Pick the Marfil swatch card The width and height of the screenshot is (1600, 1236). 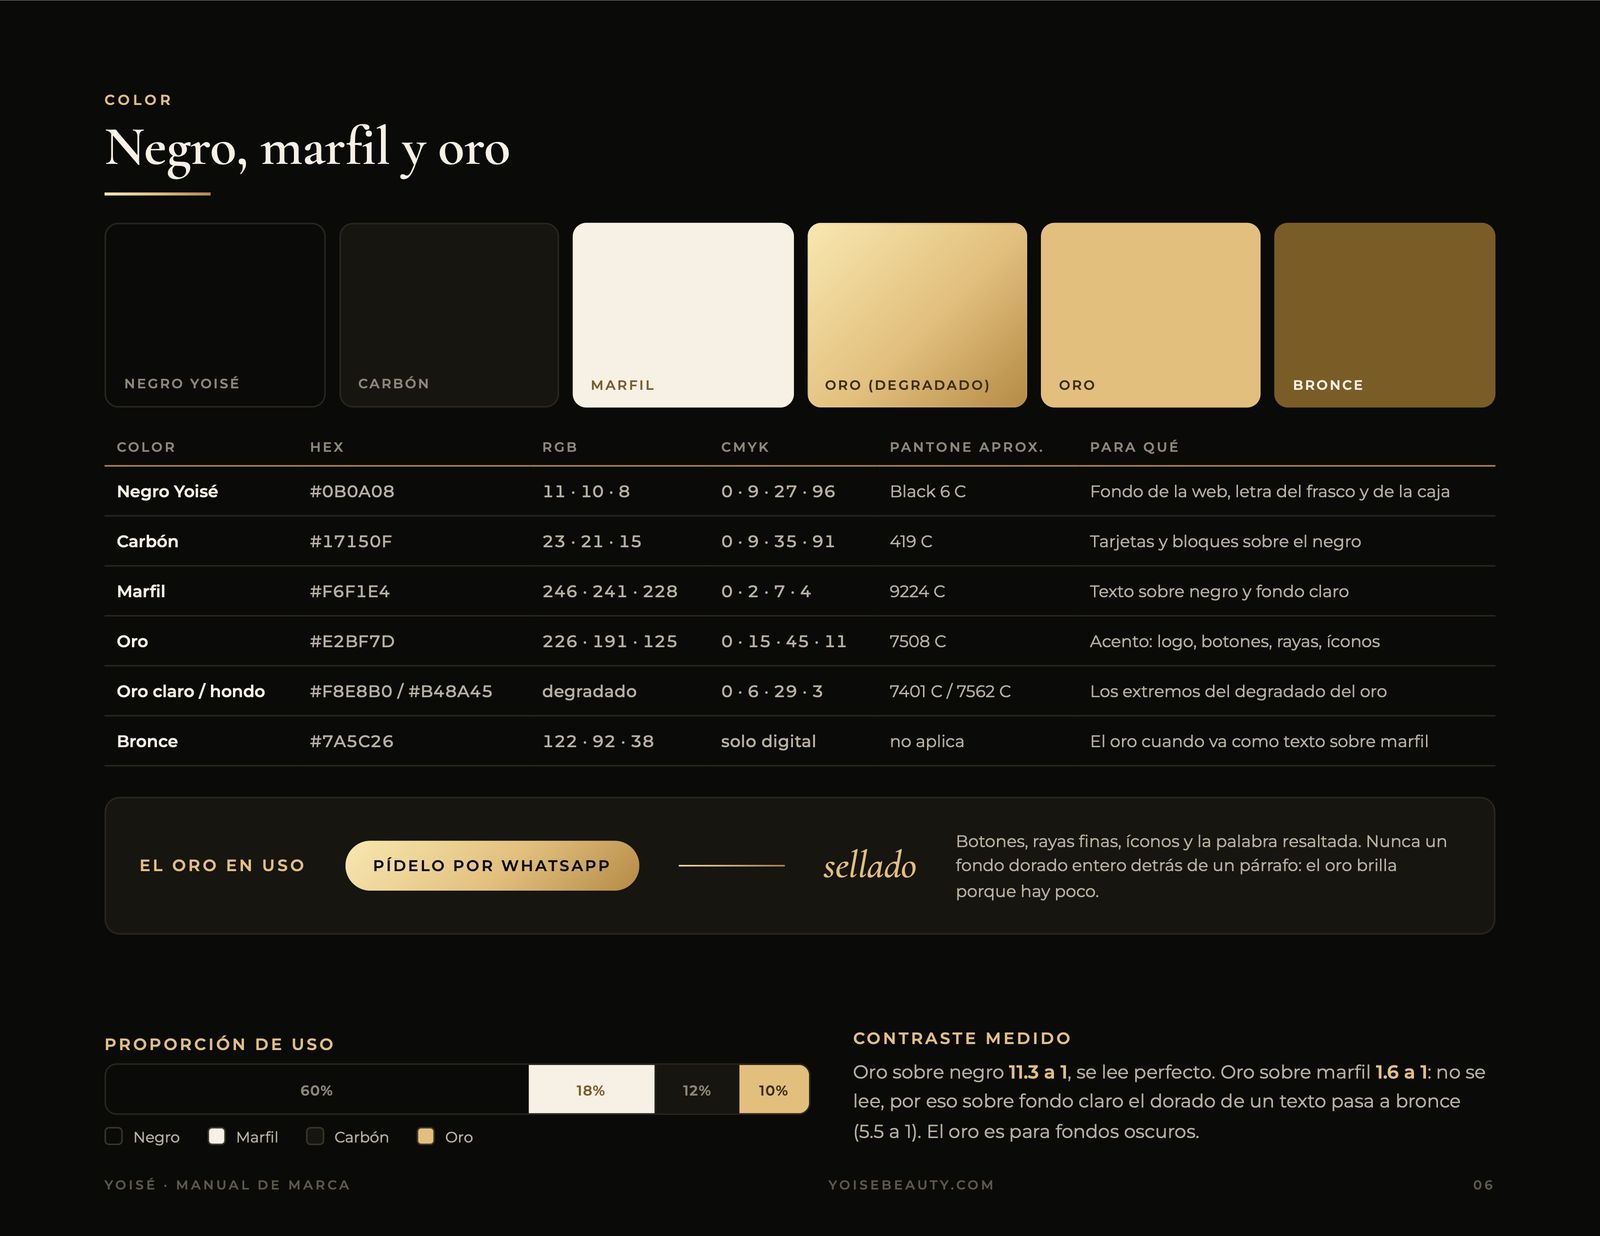pyautogui.click(x=683, y=315)
